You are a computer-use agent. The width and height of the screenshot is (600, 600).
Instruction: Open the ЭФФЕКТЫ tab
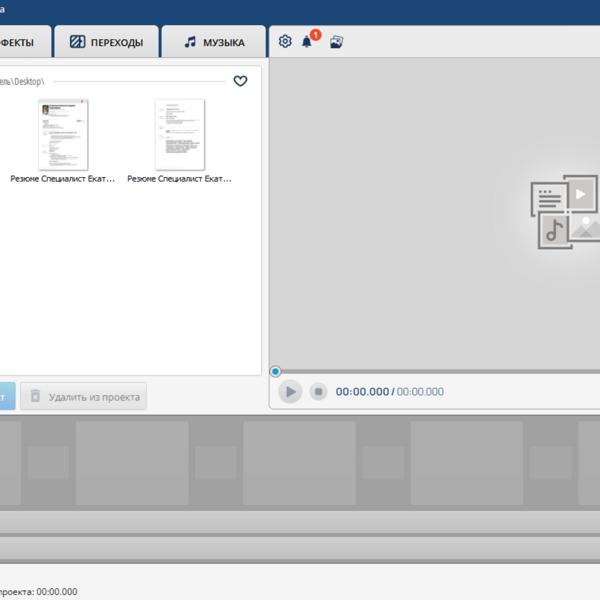[x=20, y=42]
